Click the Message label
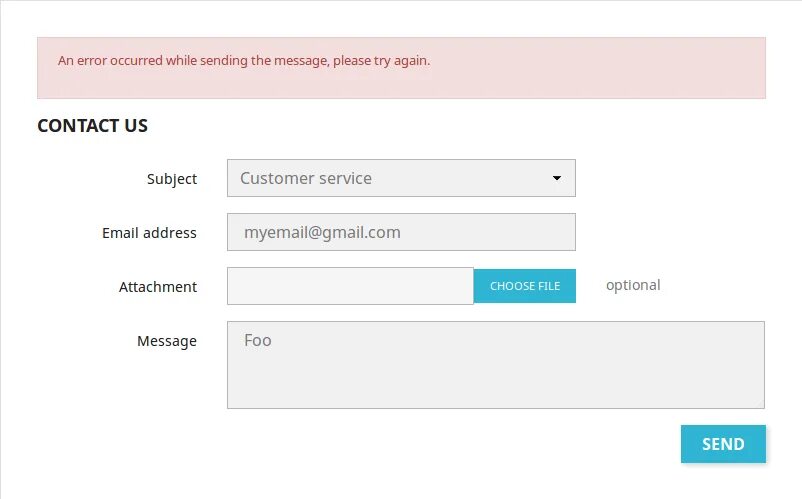The height and width of the screenshot is (499, 802). [167, 341]
